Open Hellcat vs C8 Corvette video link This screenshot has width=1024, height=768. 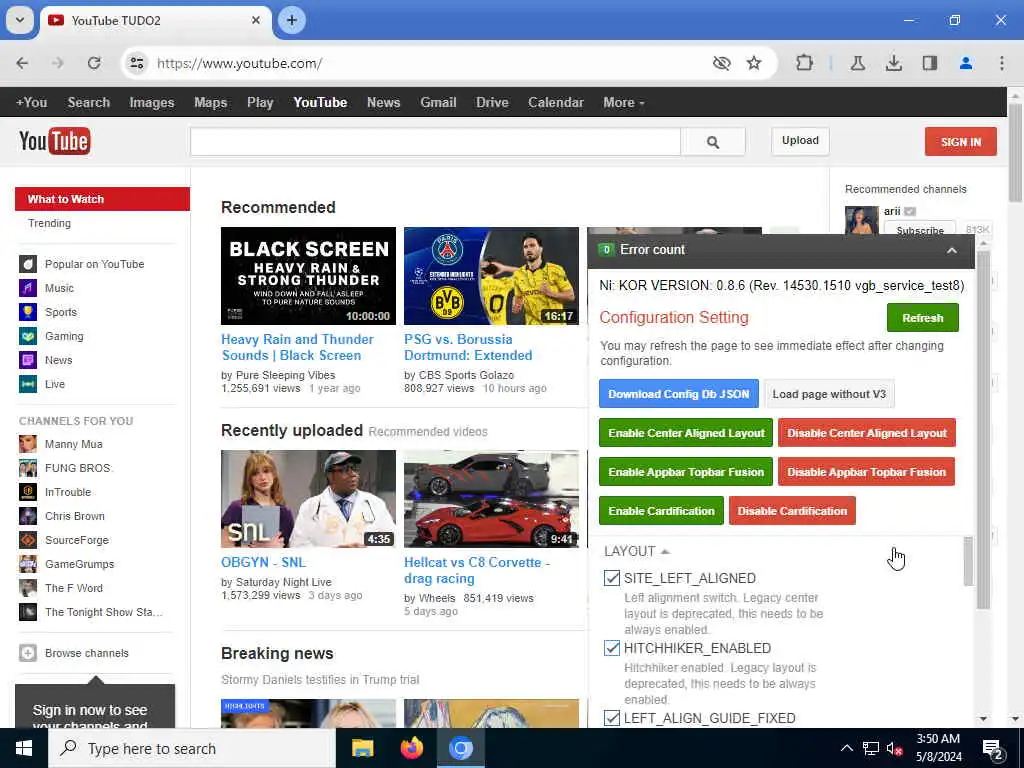(477, 570)
